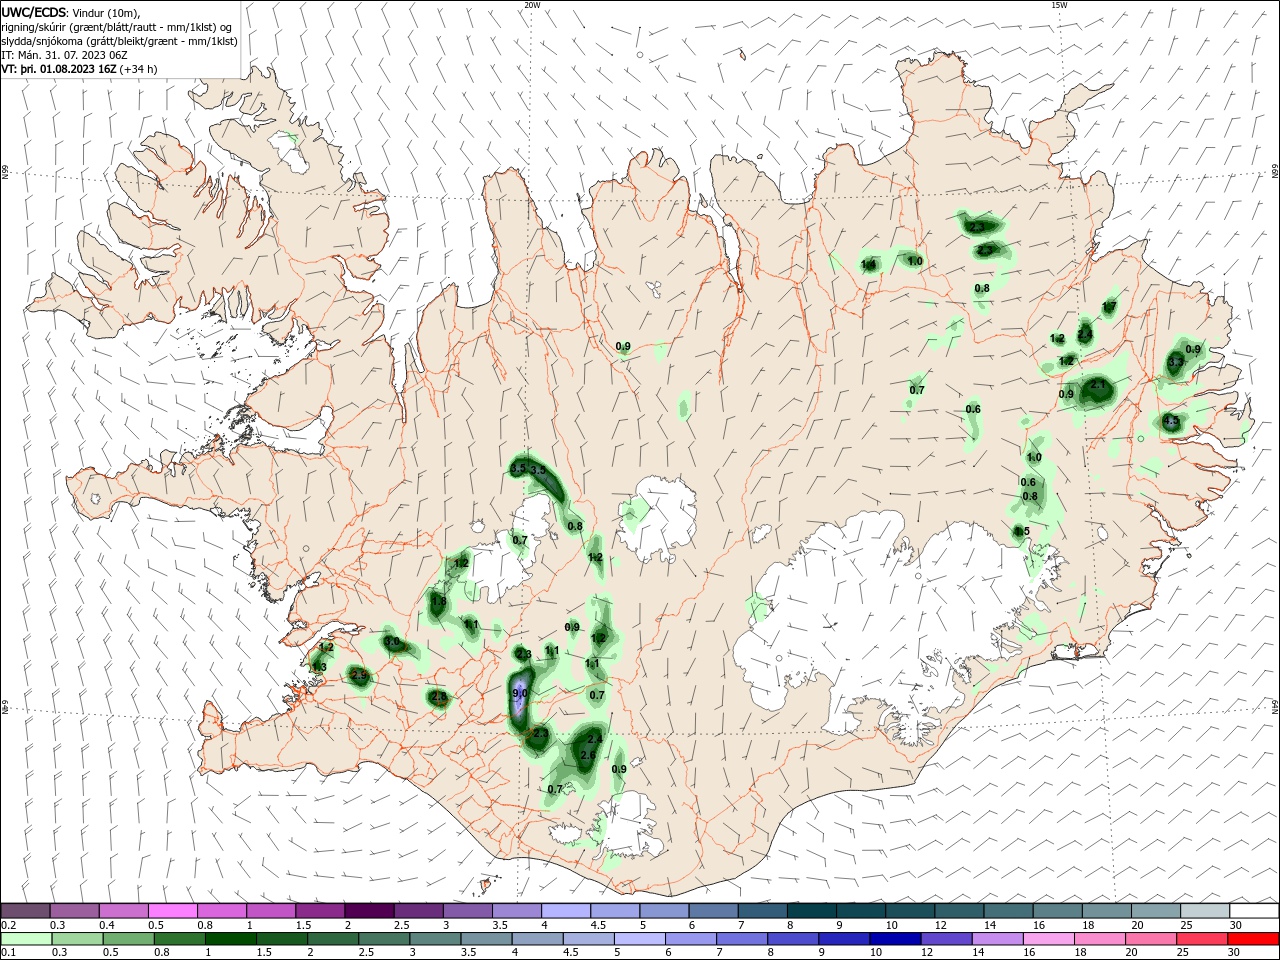This screenshot has height=960, width=1280.
Task: Click the lower legend violet swatch labeled 14
Action: [998, 939]
